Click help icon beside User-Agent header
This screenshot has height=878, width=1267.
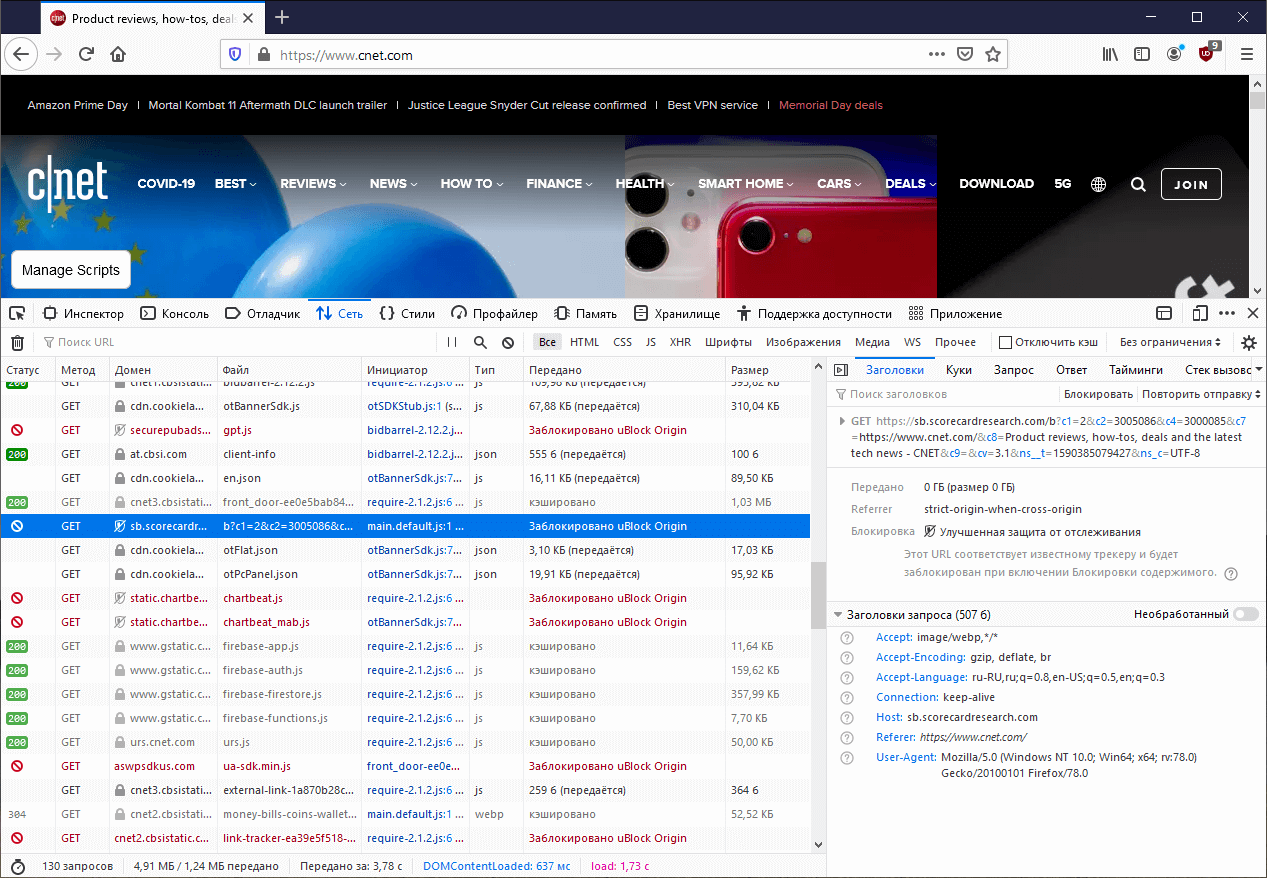tap(847, 757)
